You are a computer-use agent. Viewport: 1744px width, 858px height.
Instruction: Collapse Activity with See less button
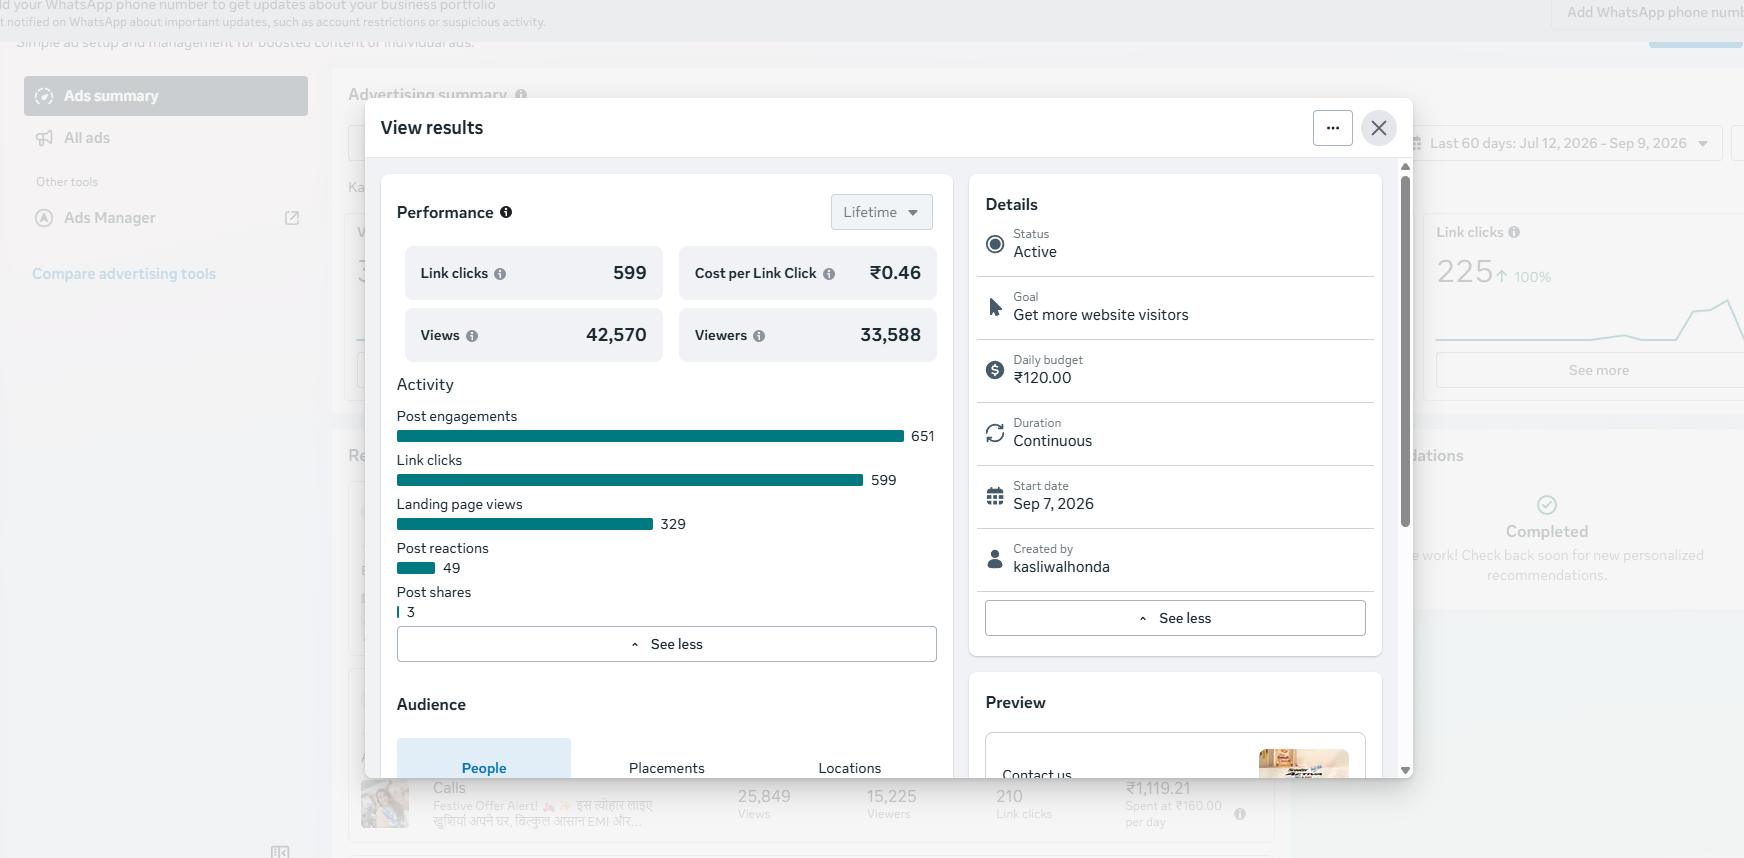(666, 644)
